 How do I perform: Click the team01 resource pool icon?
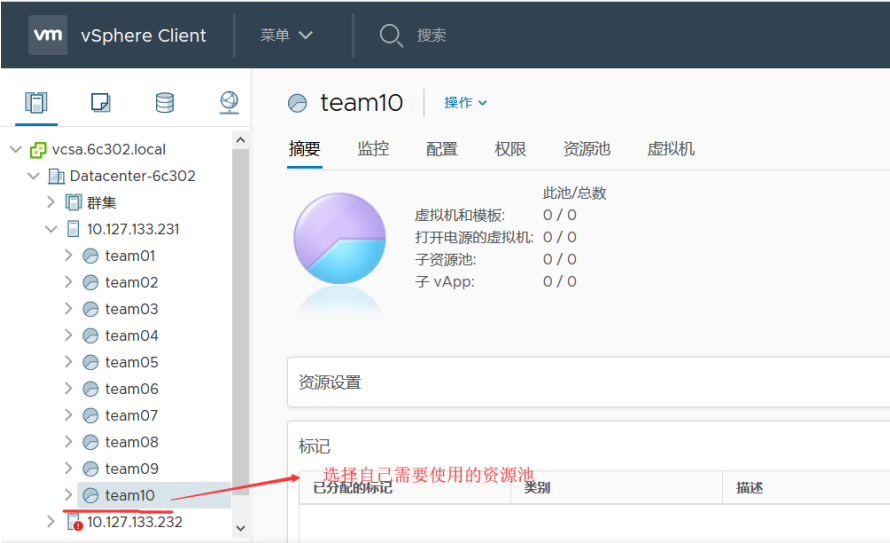[x=91, y=256]
